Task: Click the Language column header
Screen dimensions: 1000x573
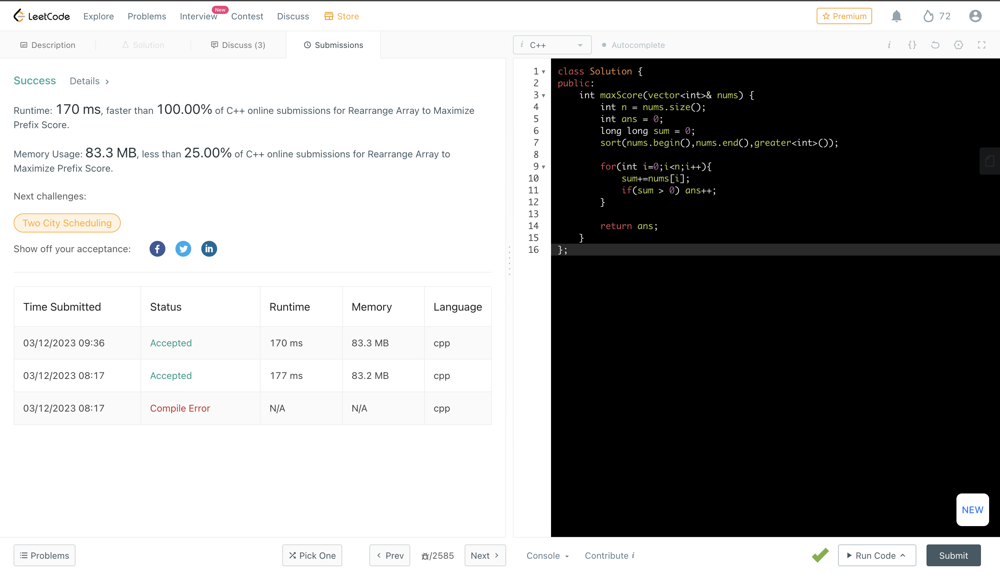Action: pos(457,307)
